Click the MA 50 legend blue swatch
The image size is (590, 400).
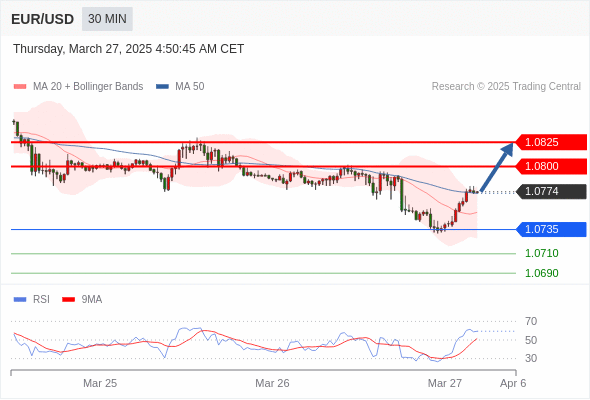click(x=162, y=87)
